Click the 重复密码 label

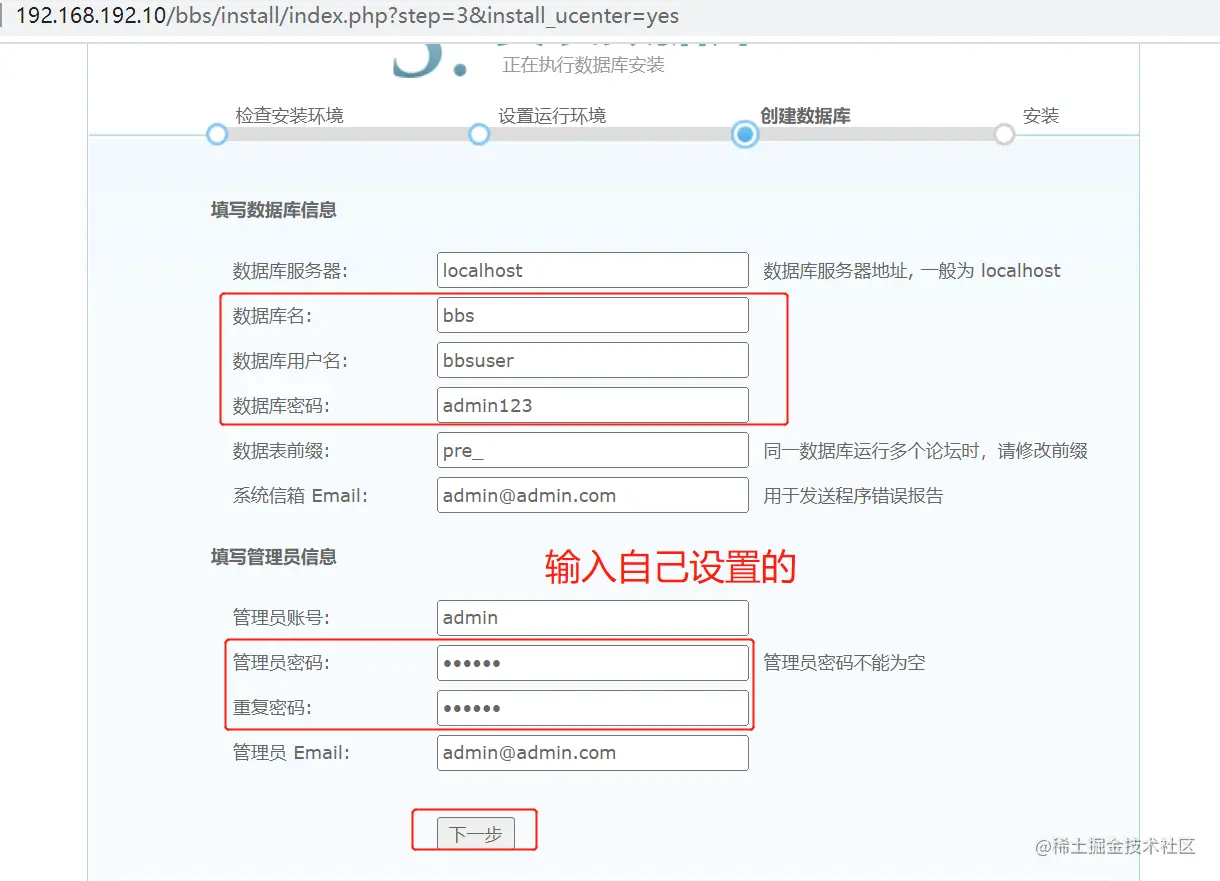click(x=272, y=708)
